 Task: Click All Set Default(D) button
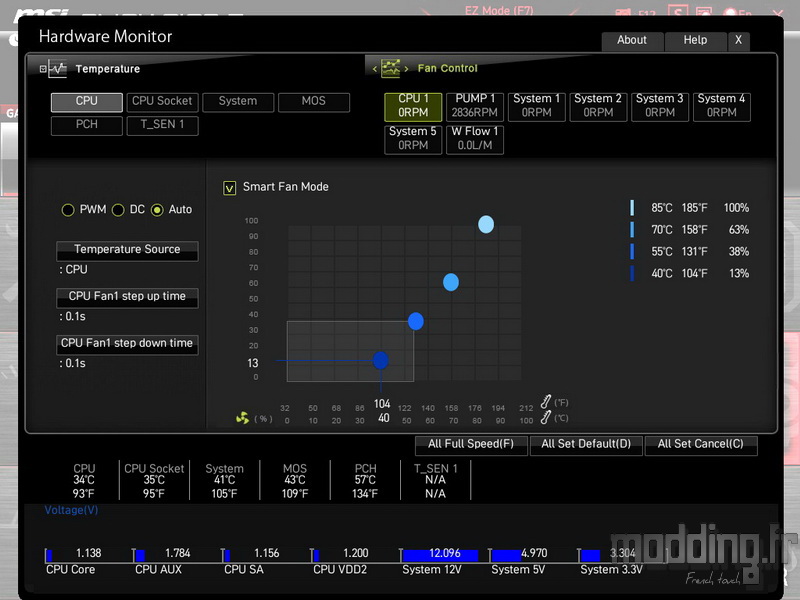586,444
